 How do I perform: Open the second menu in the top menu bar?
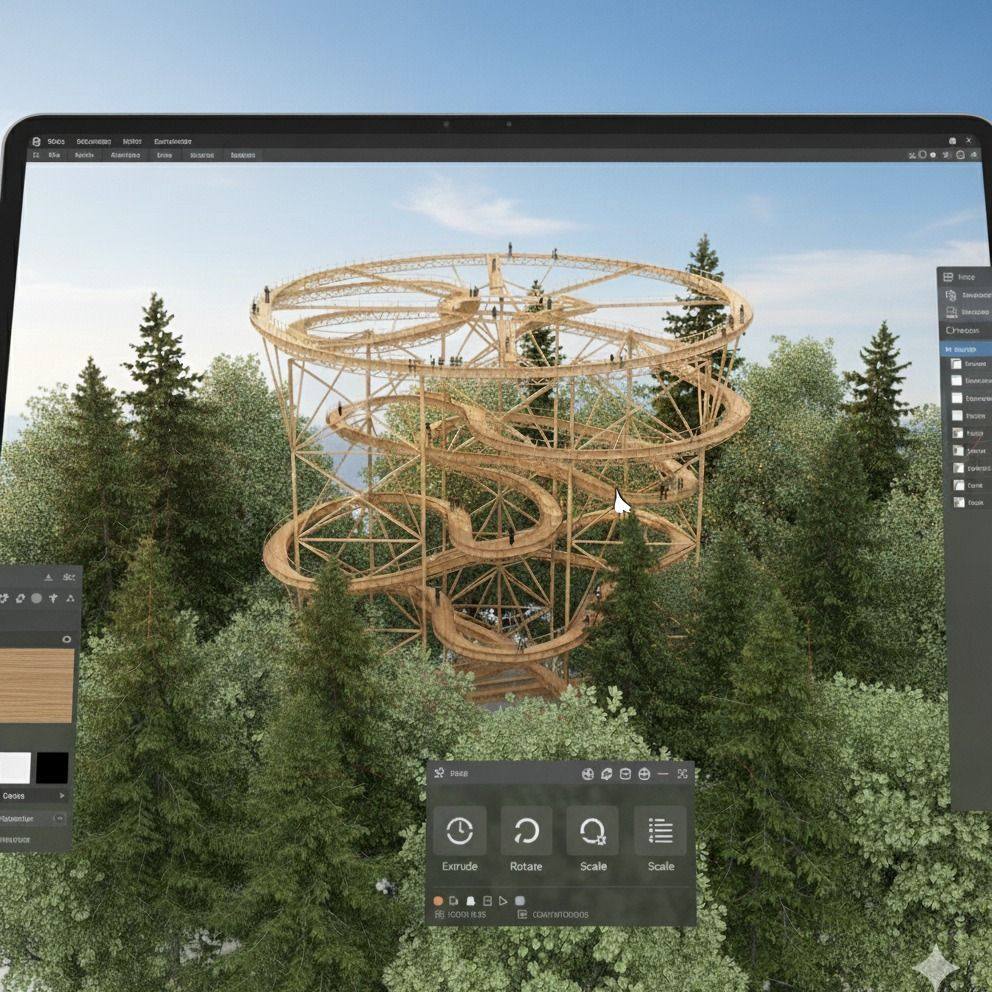(95, 142)
